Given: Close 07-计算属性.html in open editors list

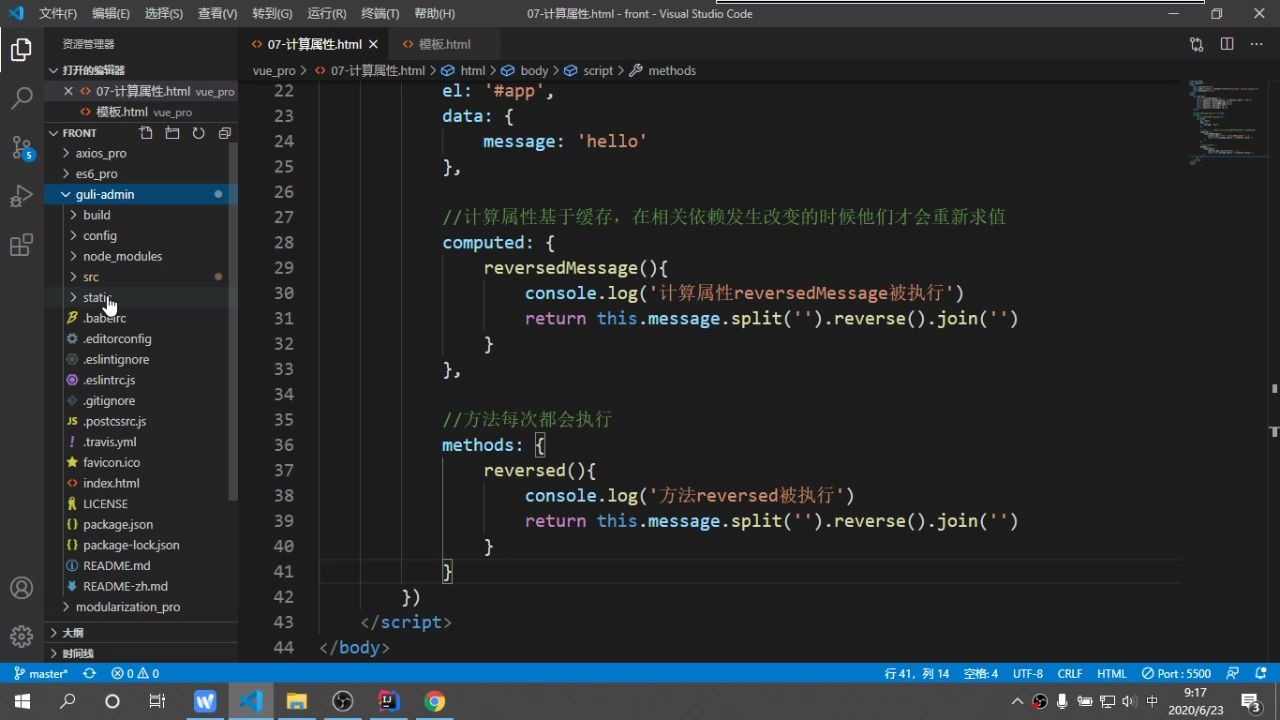Looking at the screenshot, I should [x=68, y=91].
